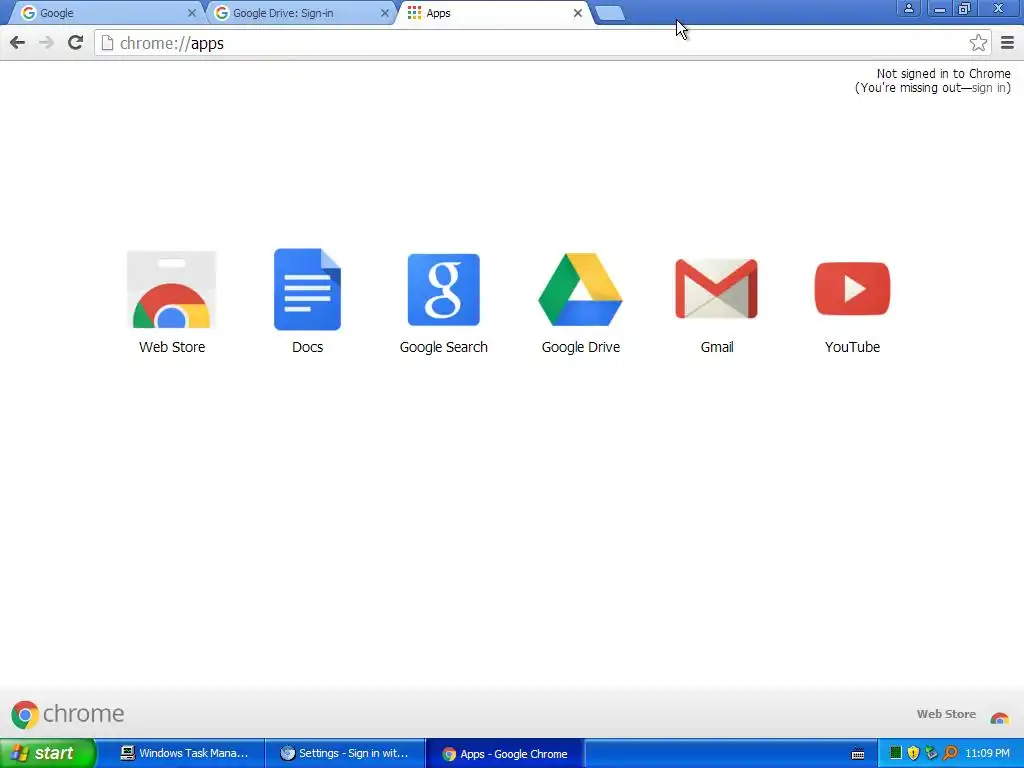
Task: Click the Chrome user profile icon
Action: click(x=908, y=8)
